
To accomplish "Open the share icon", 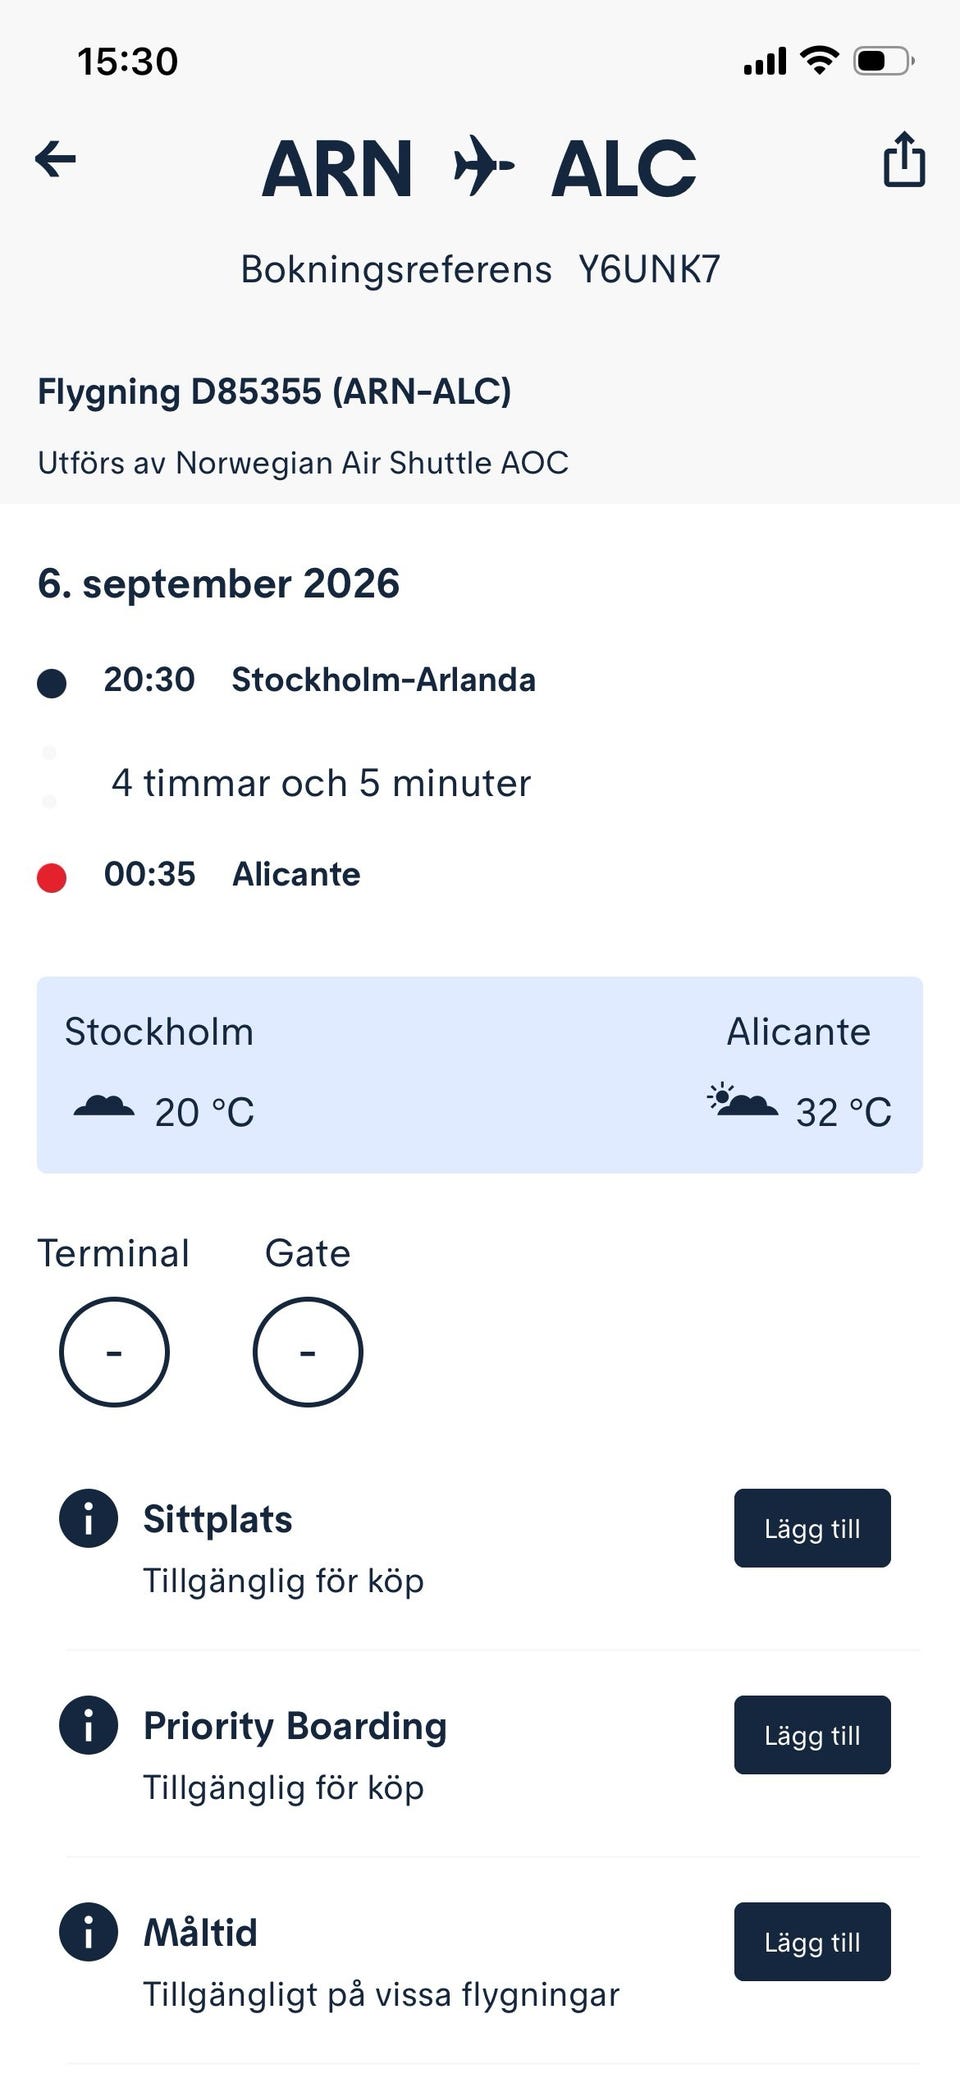I will (x=904, y=159).
